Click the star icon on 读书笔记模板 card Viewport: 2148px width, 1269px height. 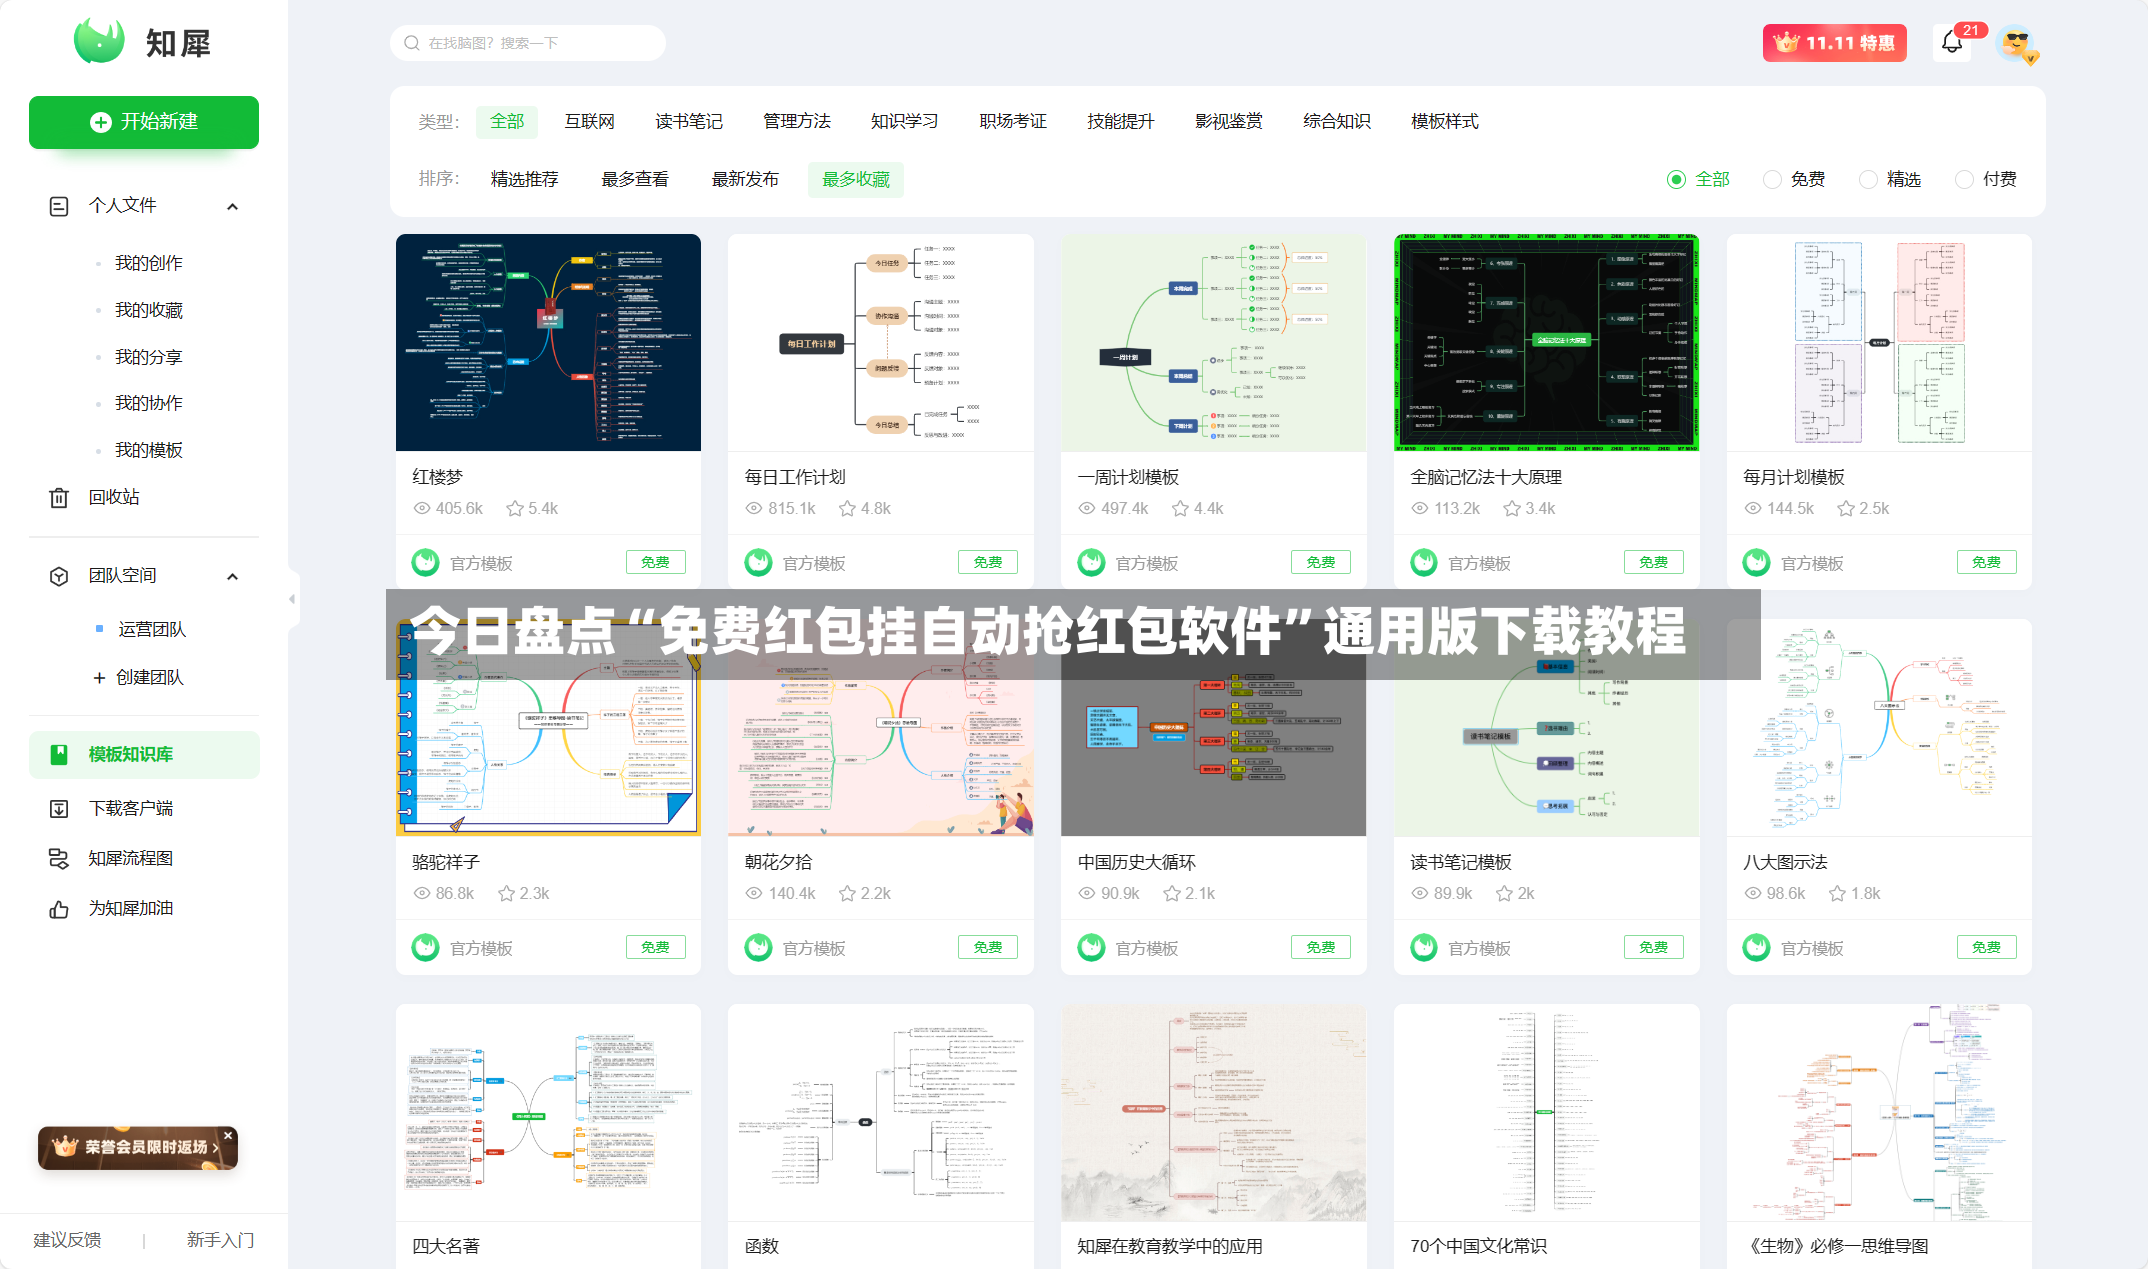pyautogui.click(x=1505, y=894)
